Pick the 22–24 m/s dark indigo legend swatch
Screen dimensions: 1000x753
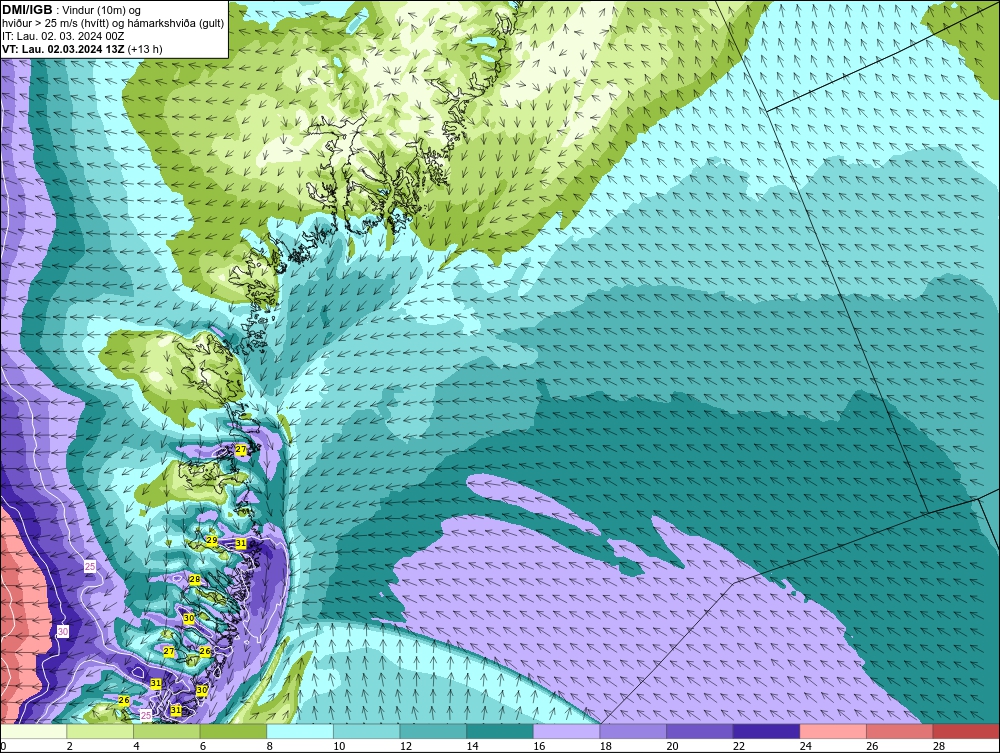point(766,731)
